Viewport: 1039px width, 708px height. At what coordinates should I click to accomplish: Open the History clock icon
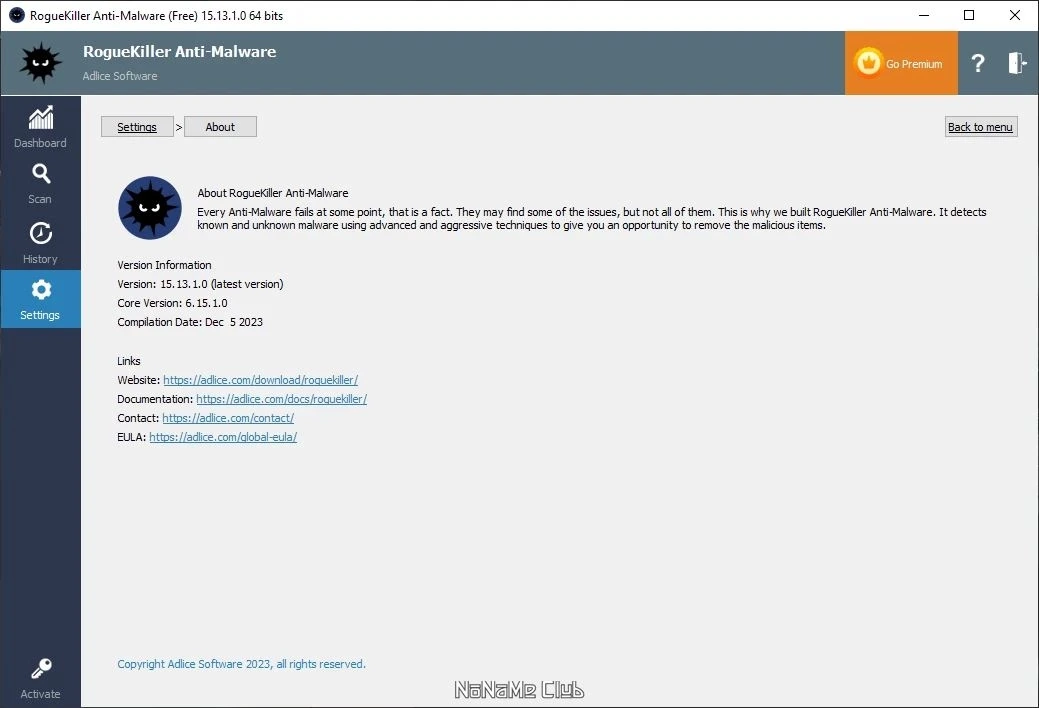point(41,233)
